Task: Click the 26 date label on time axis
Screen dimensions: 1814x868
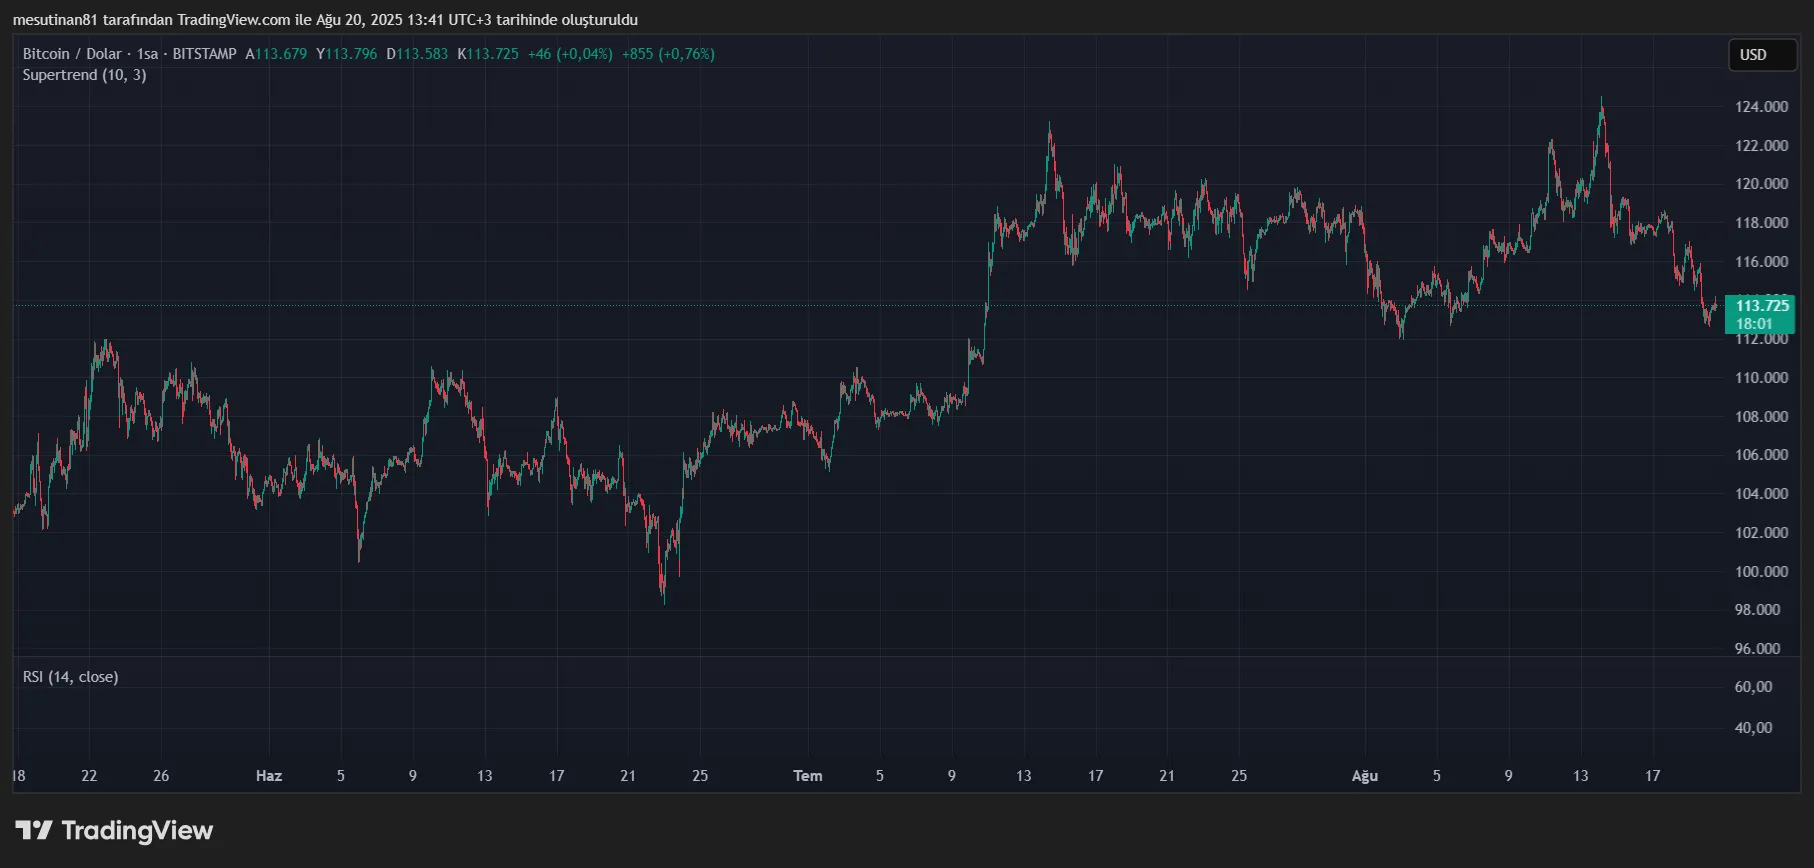Action: [161, 776]
